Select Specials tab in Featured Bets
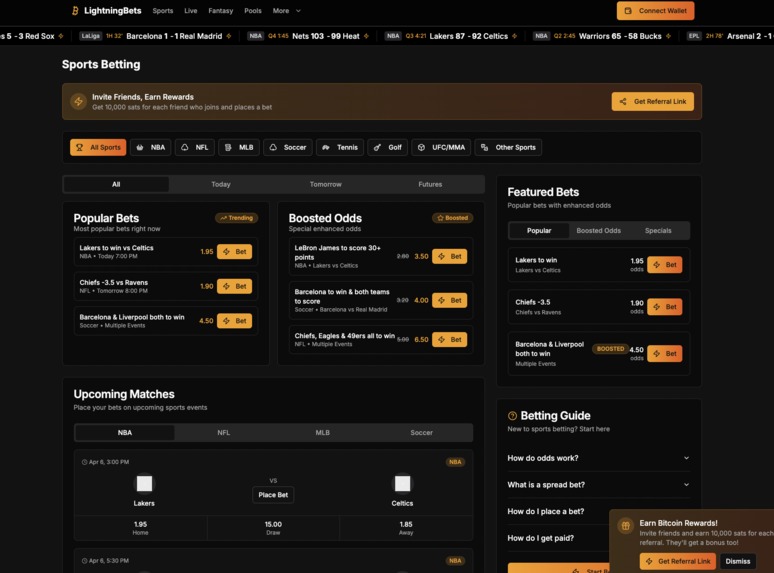Image resolution: width=774 pixels, height=573 pixels. tap(658, 230)
